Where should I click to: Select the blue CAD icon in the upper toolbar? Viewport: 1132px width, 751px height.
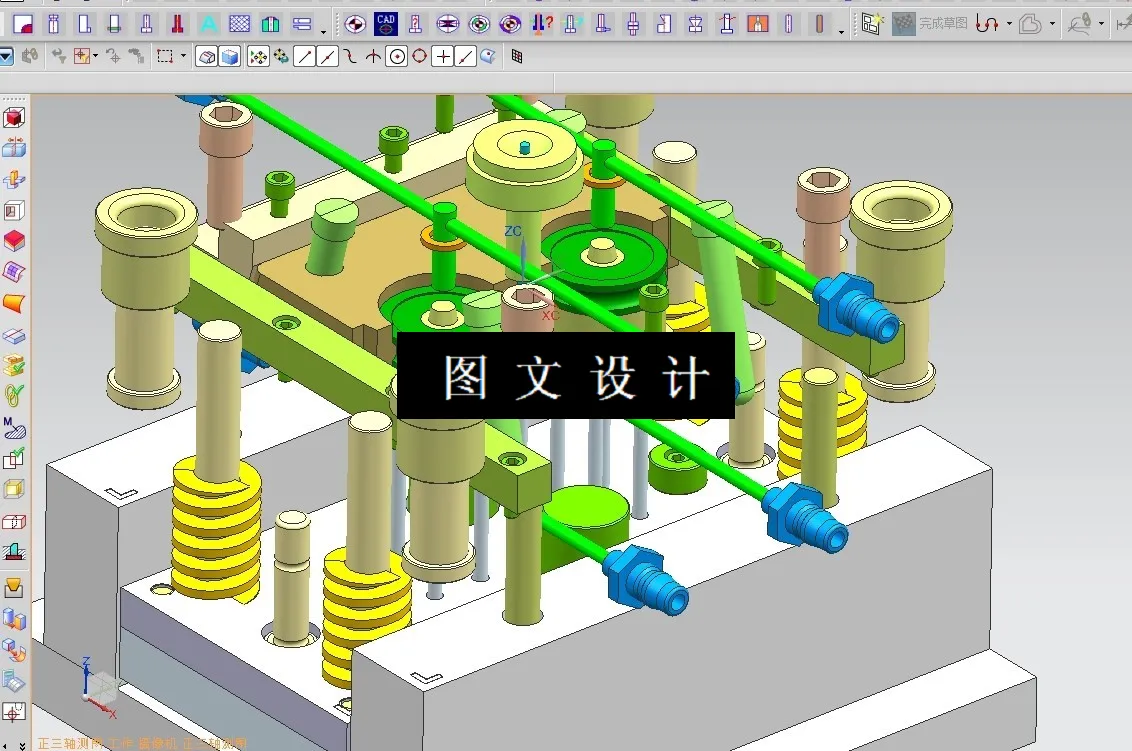click(386, 24)
